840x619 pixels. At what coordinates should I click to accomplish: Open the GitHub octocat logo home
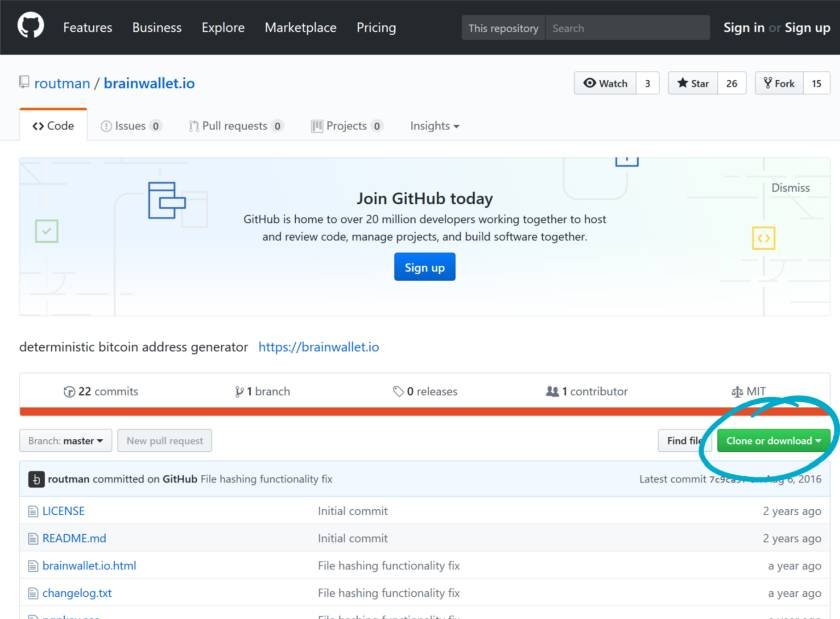point(31,26)
